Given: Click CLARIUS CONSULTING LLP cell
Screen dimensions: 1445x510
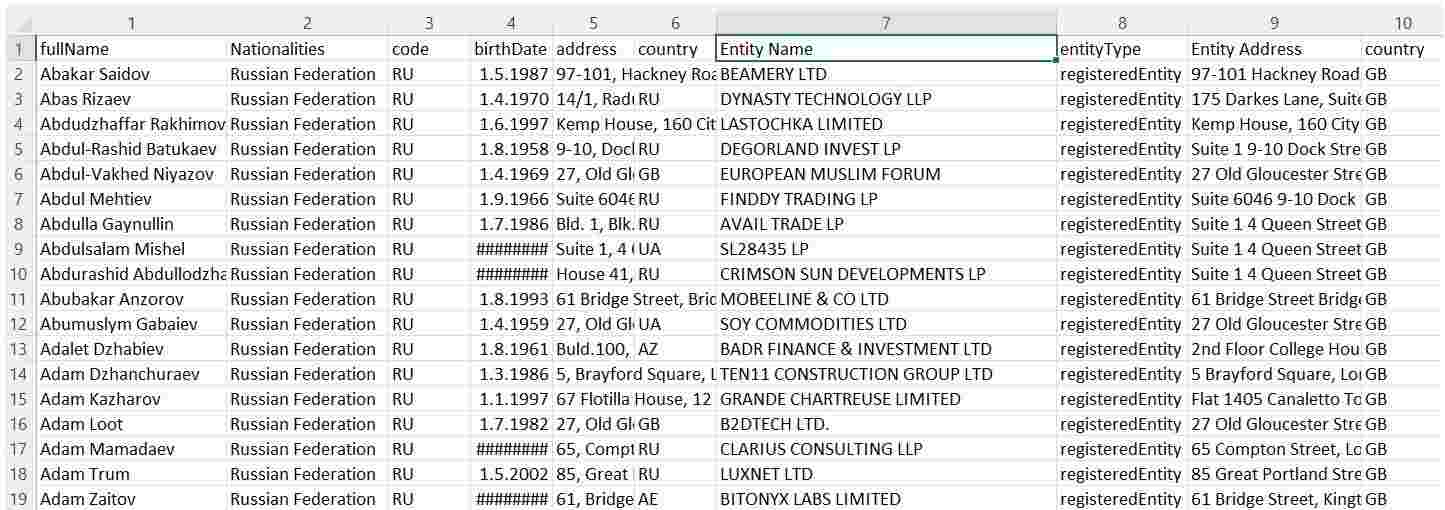Looking at the screenshot, I should pyautogui.click(x=886, y=449).
